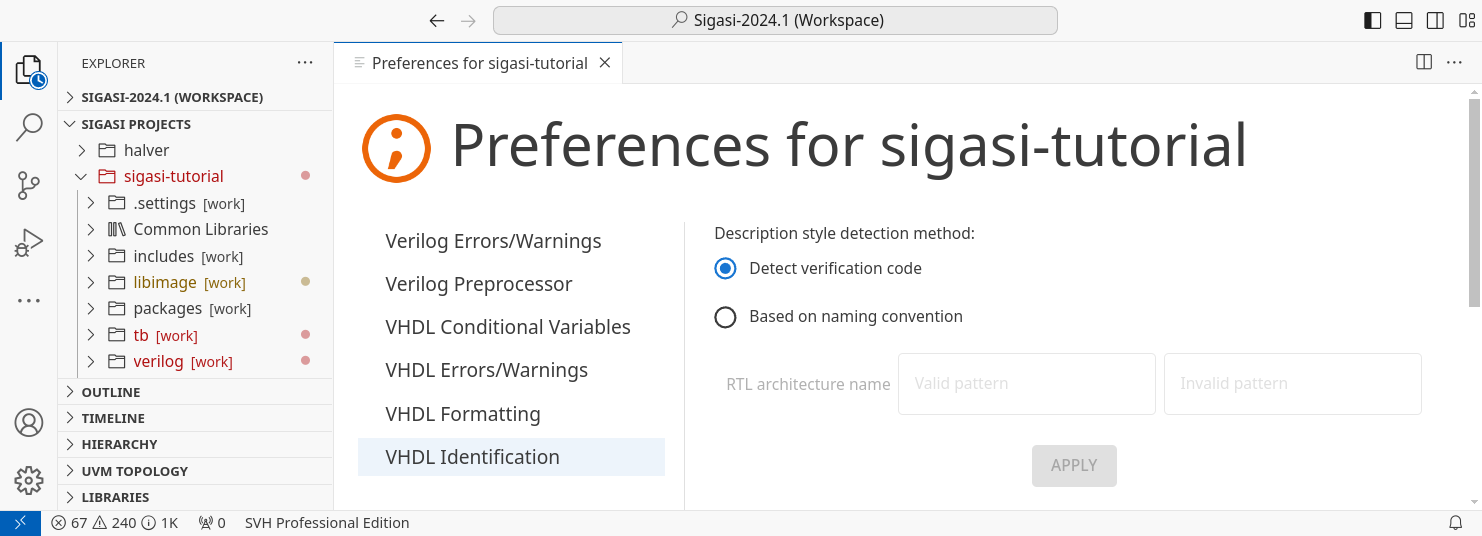Image resolution: width=1482 pixels, height=536 pixels.
Task: Focus the Invalid pattern input field
Action: [1293, 384]
